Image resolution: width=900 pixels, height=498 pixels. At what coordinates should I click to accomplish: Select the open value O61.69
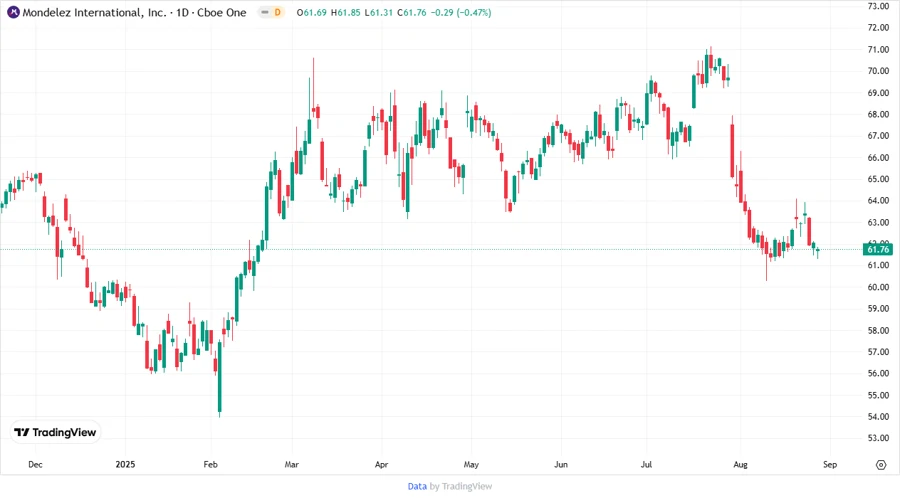pyautogui.click(x=312, y=12)
